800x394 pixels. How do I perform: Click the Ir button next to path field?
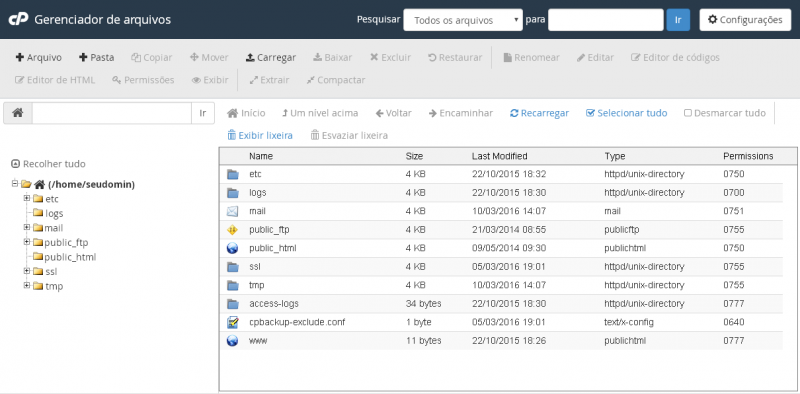click(203, 113)
